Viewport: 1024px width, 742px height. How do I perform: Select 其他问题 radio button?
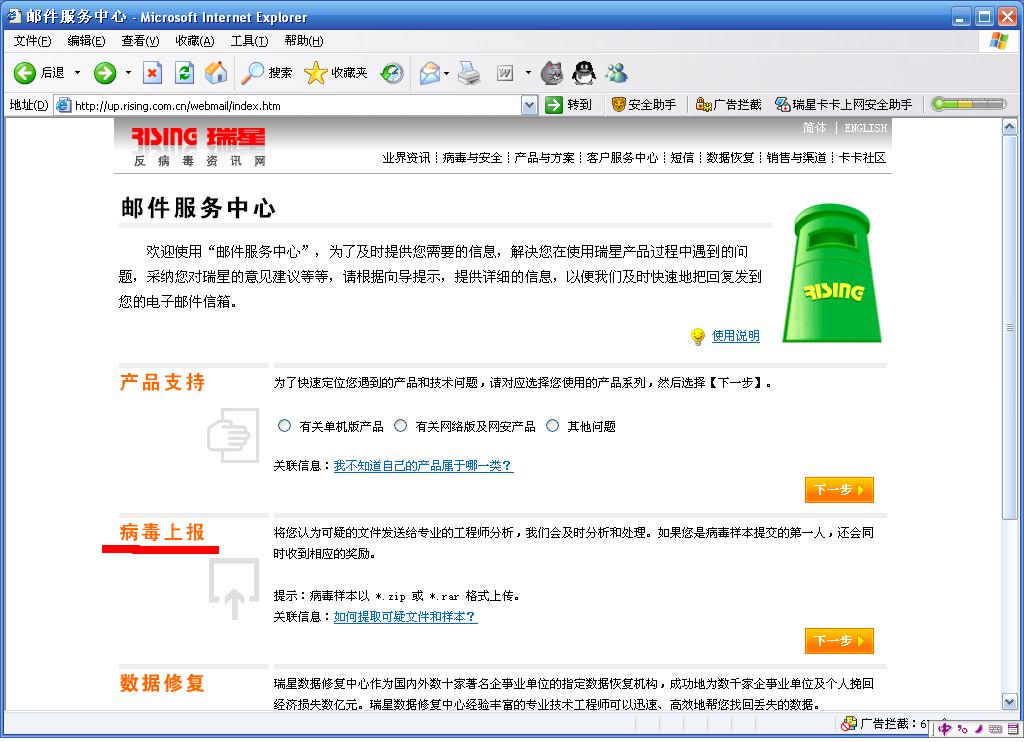pyautogui.click(x=552, y=426)
